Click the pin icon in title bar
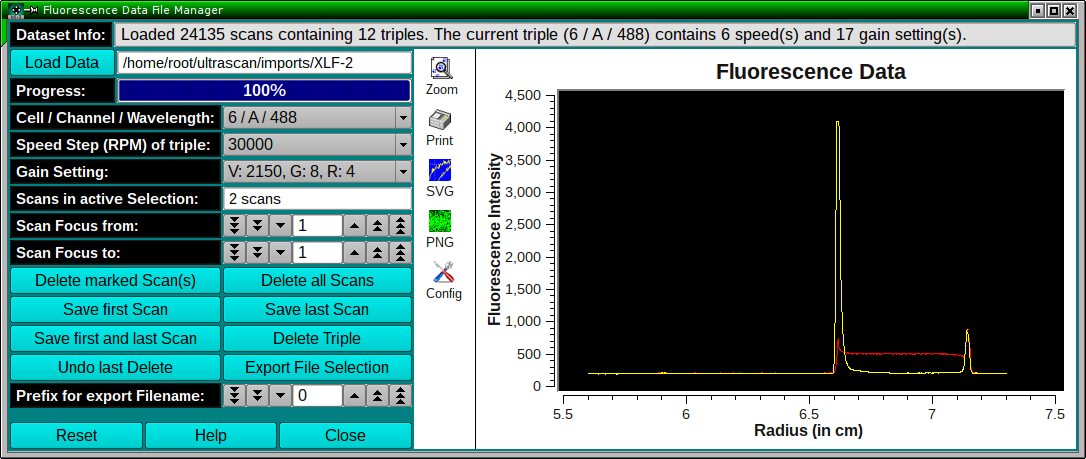This screenshot has height=459, width=1086. click(33, 10)
